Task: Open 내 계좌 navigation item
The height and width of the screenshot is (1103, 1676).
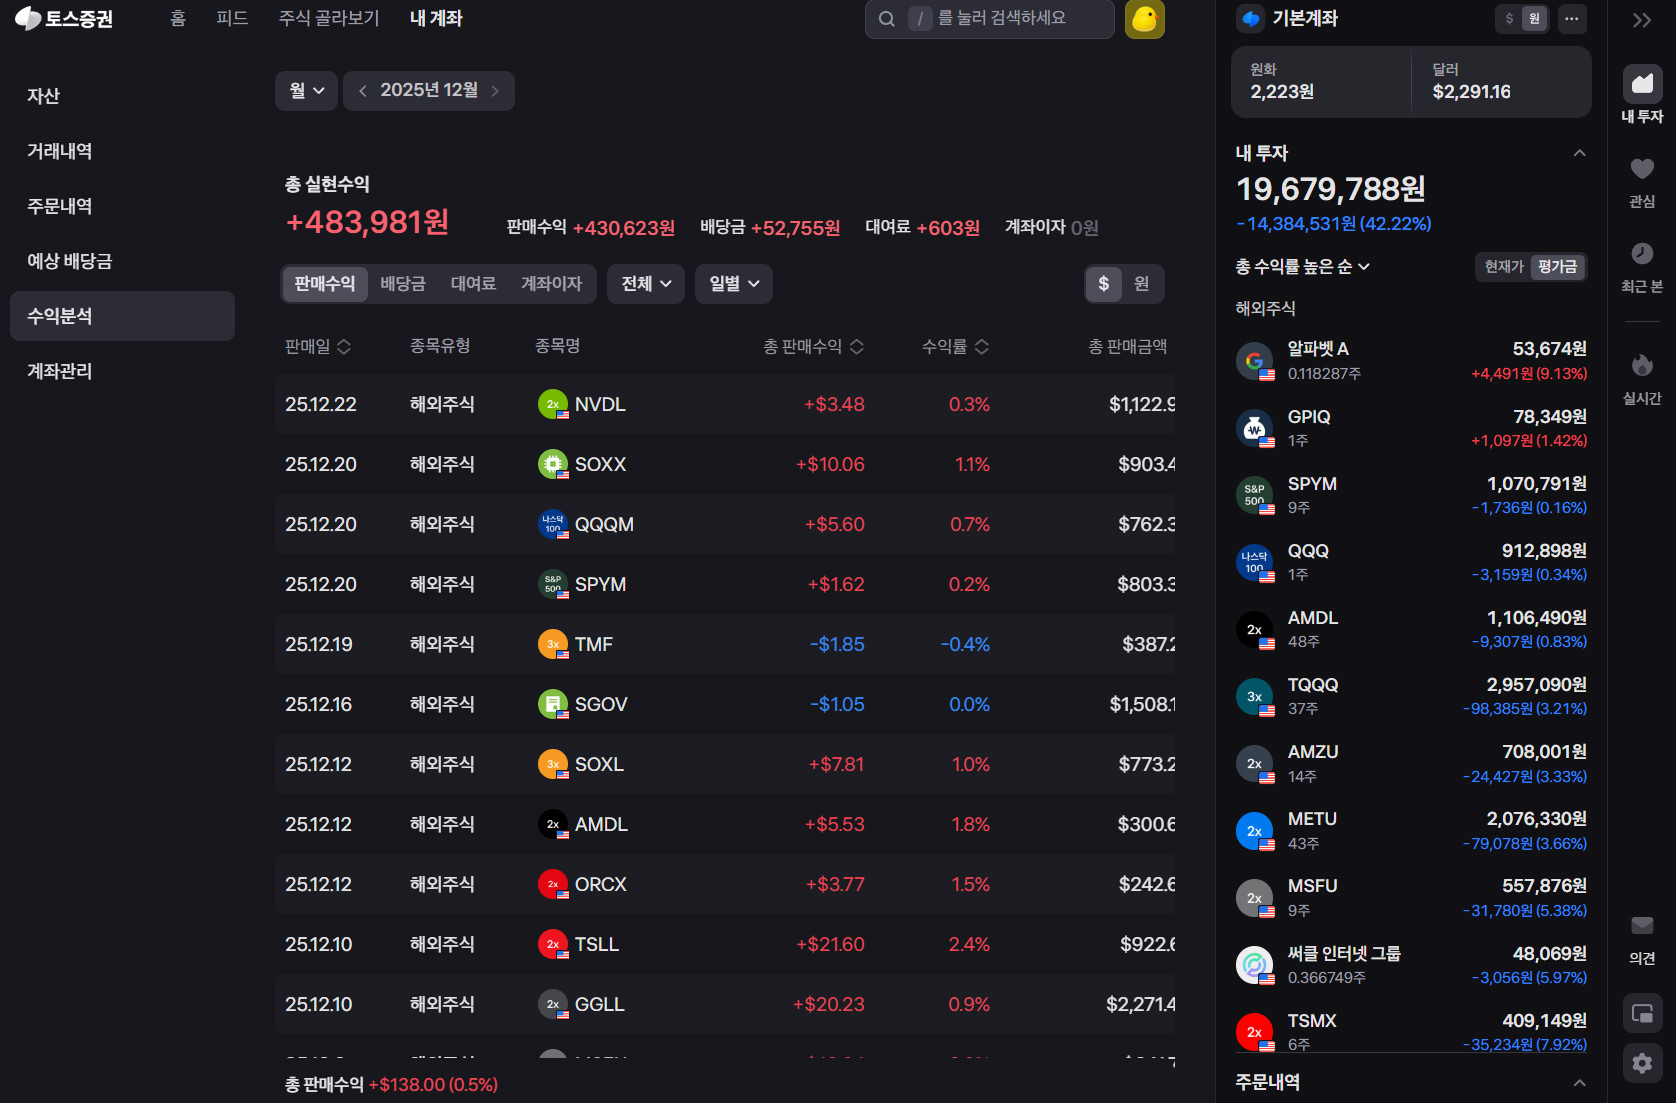Action: click(436, 18)
